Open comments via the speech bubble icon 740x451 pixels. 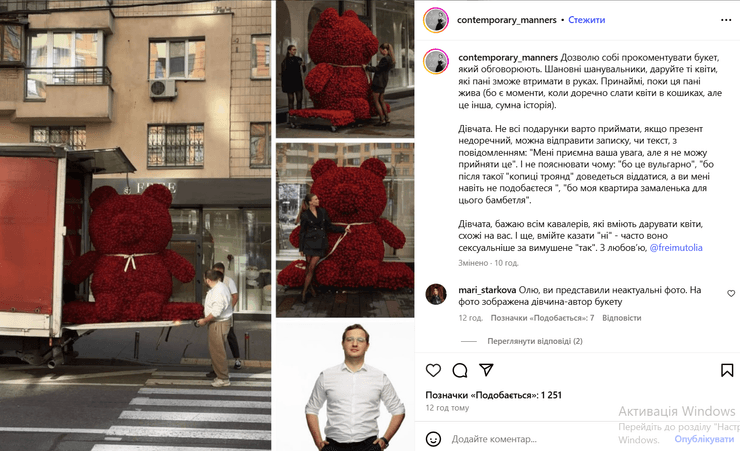(x=460, y=370)
